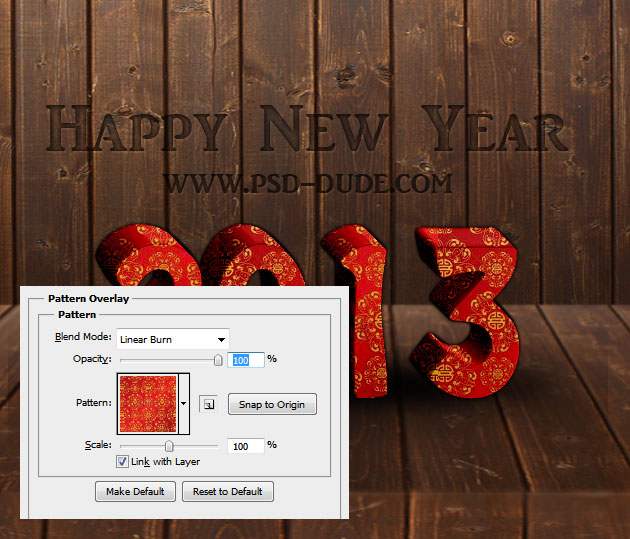The height and width of the screenshot is (539, 630).
Task: Select the red pattern swatch thumbnail
Action: tap(147, 404)
